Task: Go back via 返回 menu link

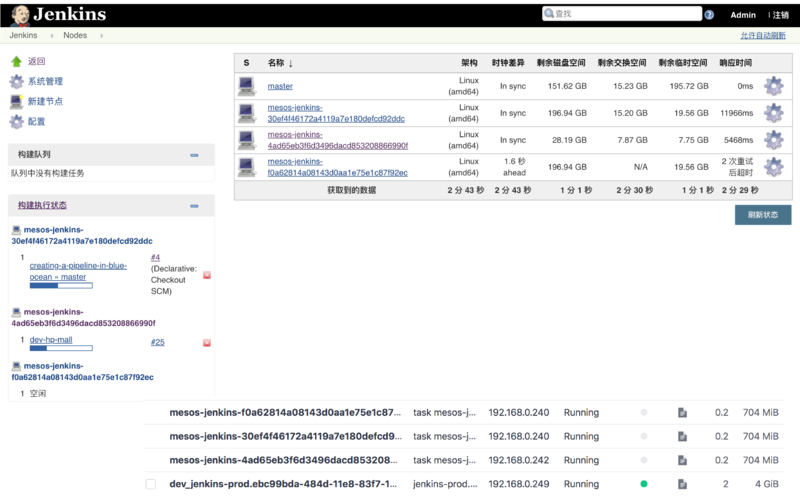Action: [x=36, y=62]
